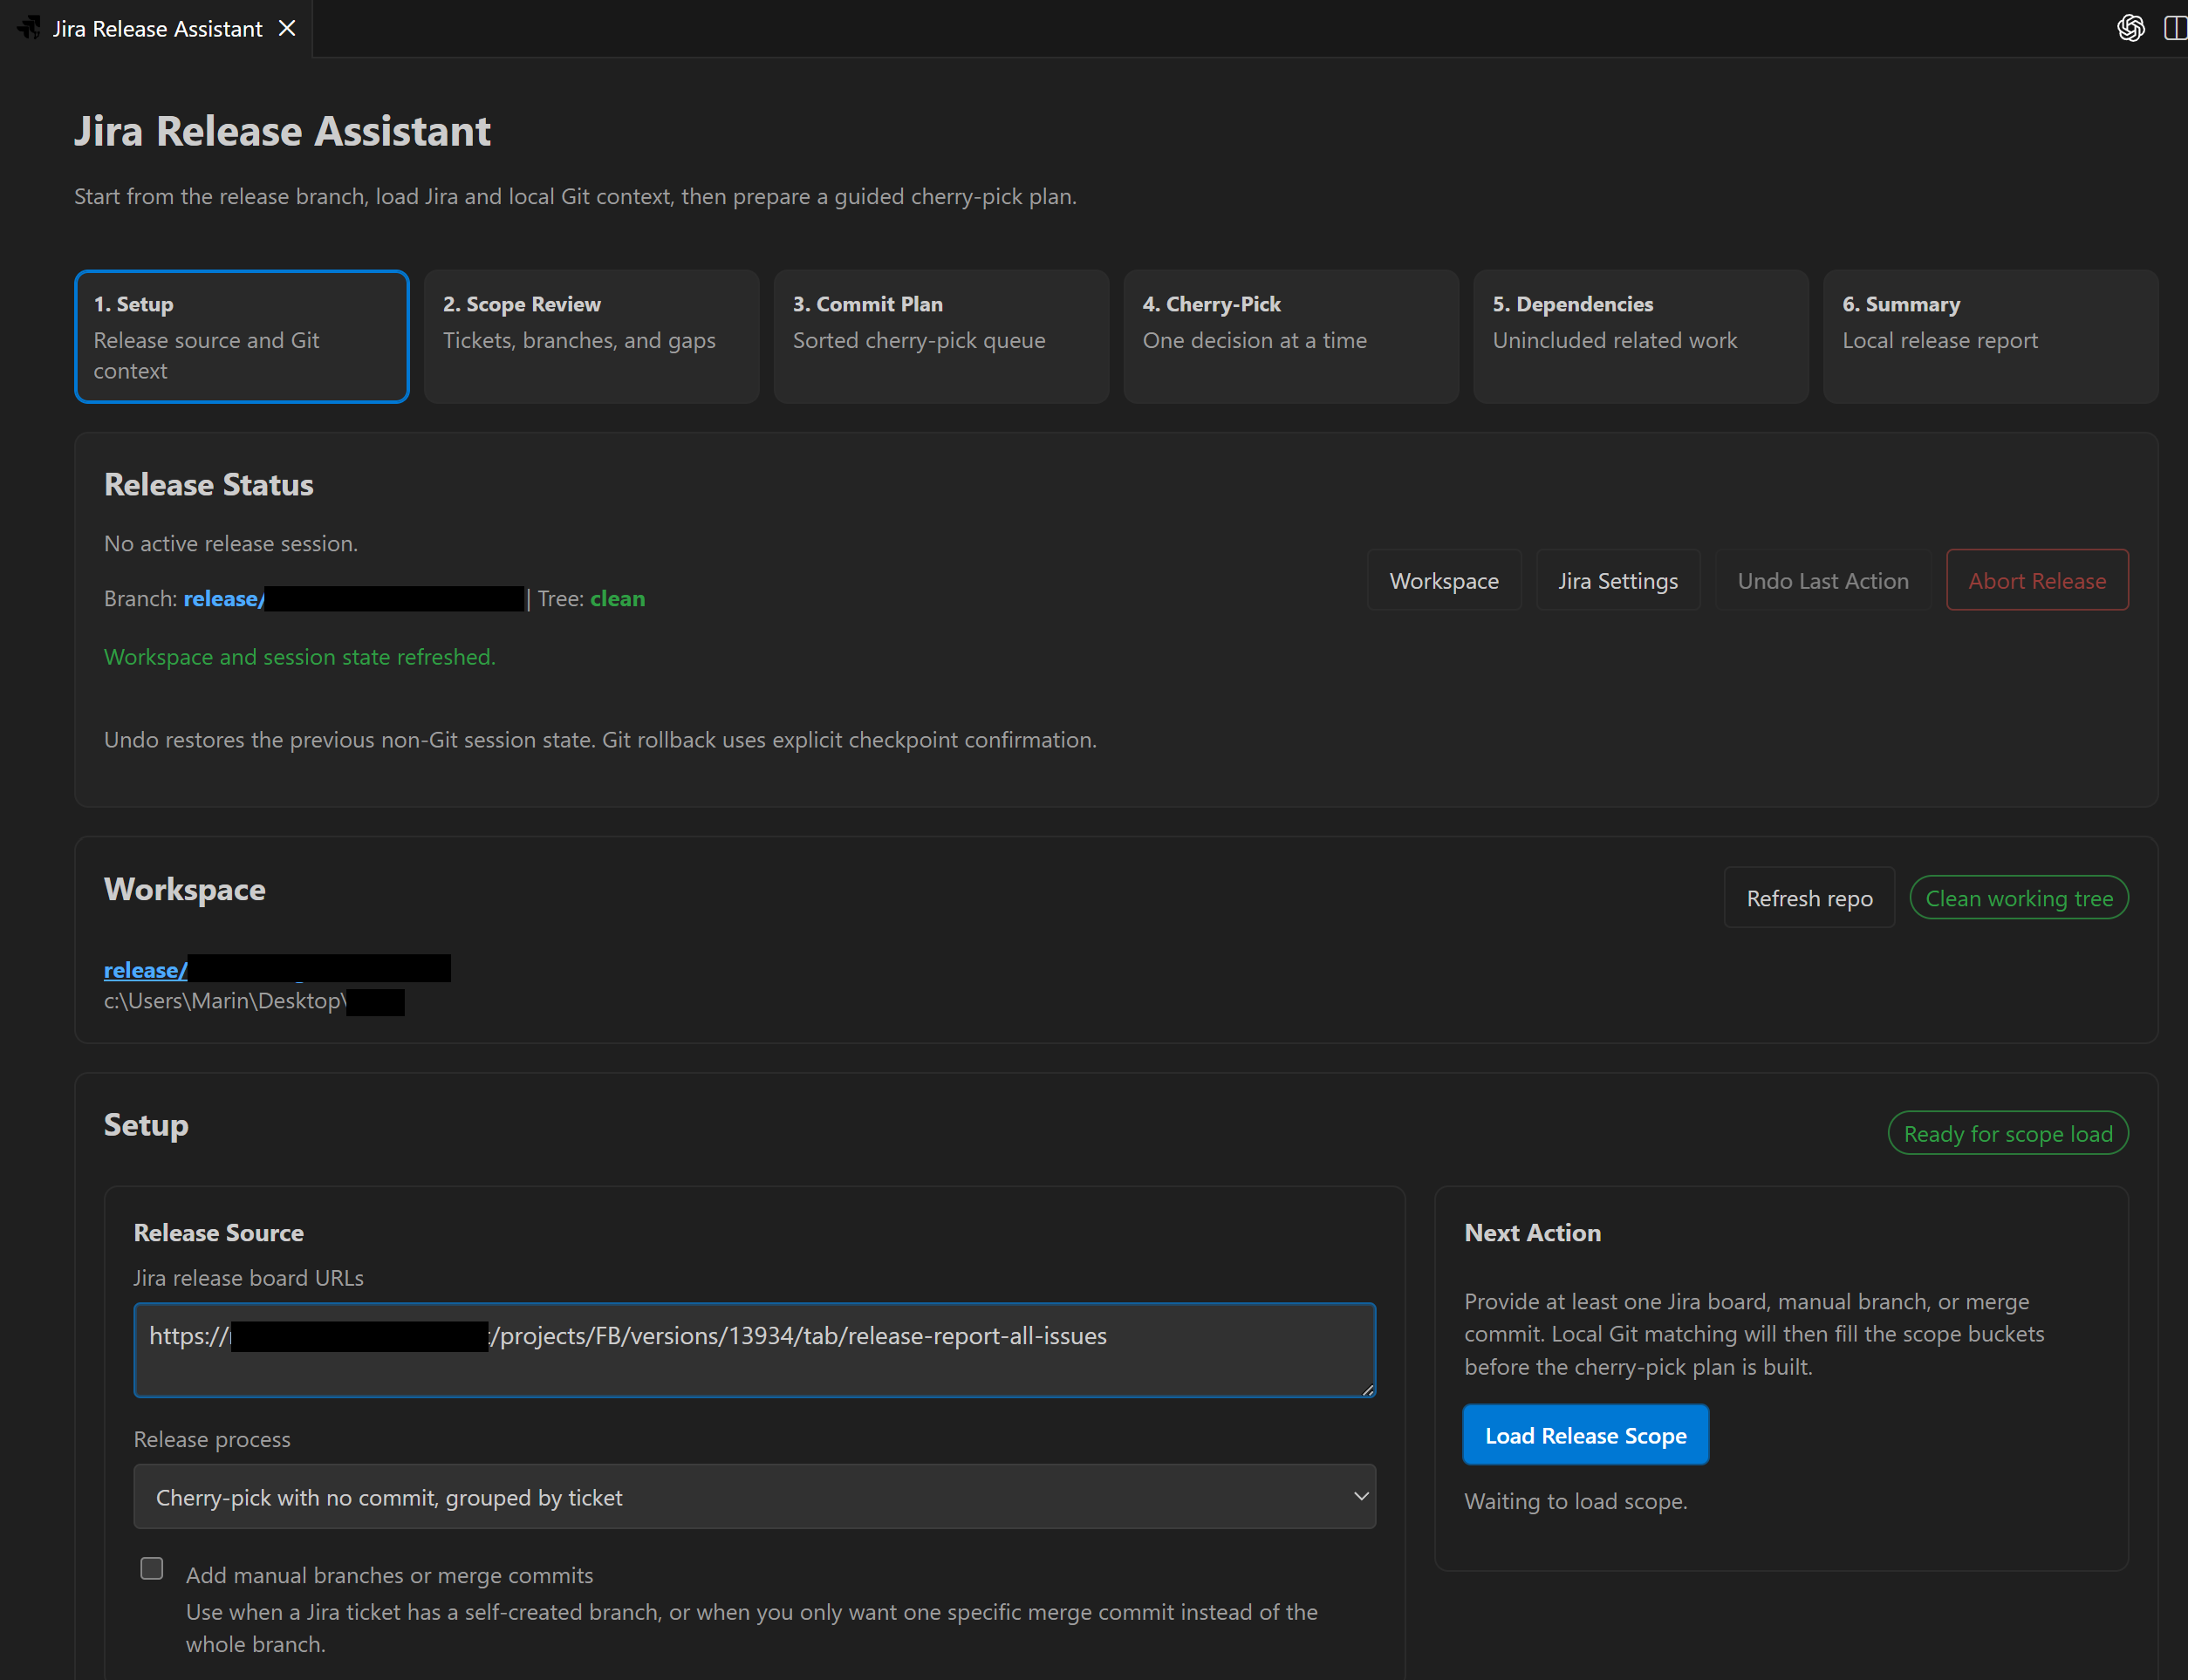Viewport: 2188px width, 1680px height.
Task: Click the 'clean' tree status text
Action: pyautogui.click(x=617, y=598)
